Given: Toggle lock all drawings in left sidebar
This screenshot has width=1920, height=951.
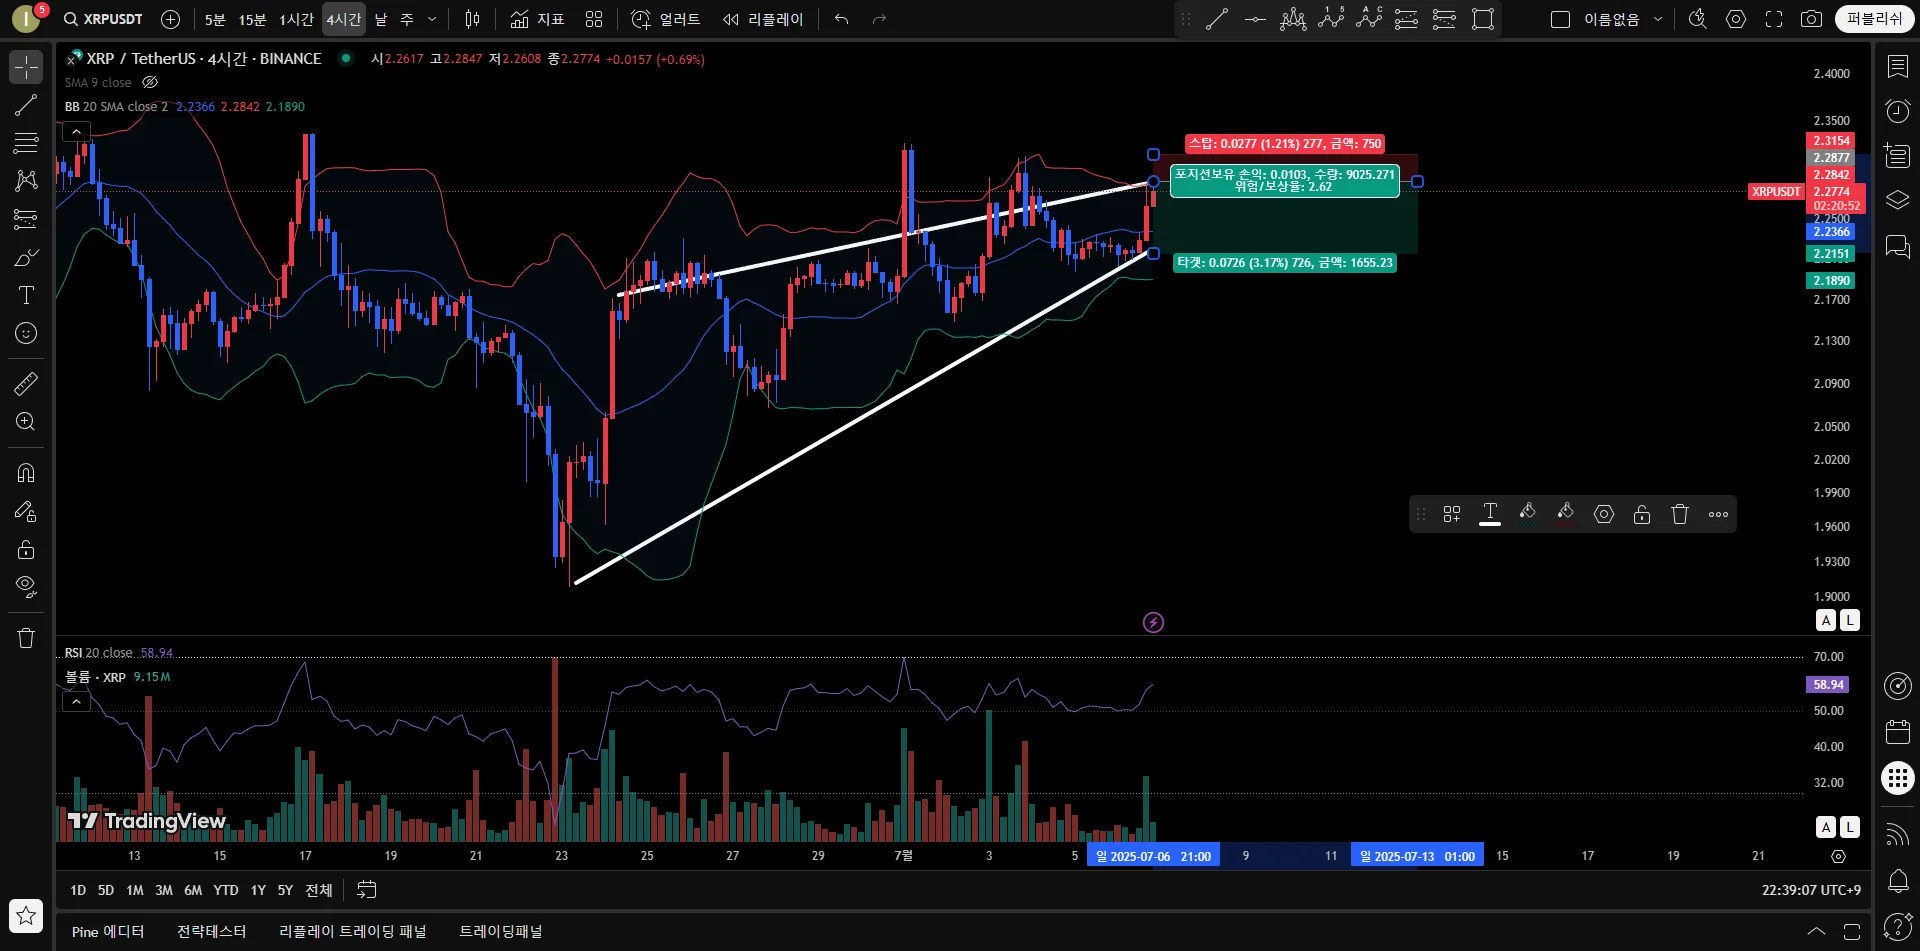Looking at the screenshot, I should point(26,549).
